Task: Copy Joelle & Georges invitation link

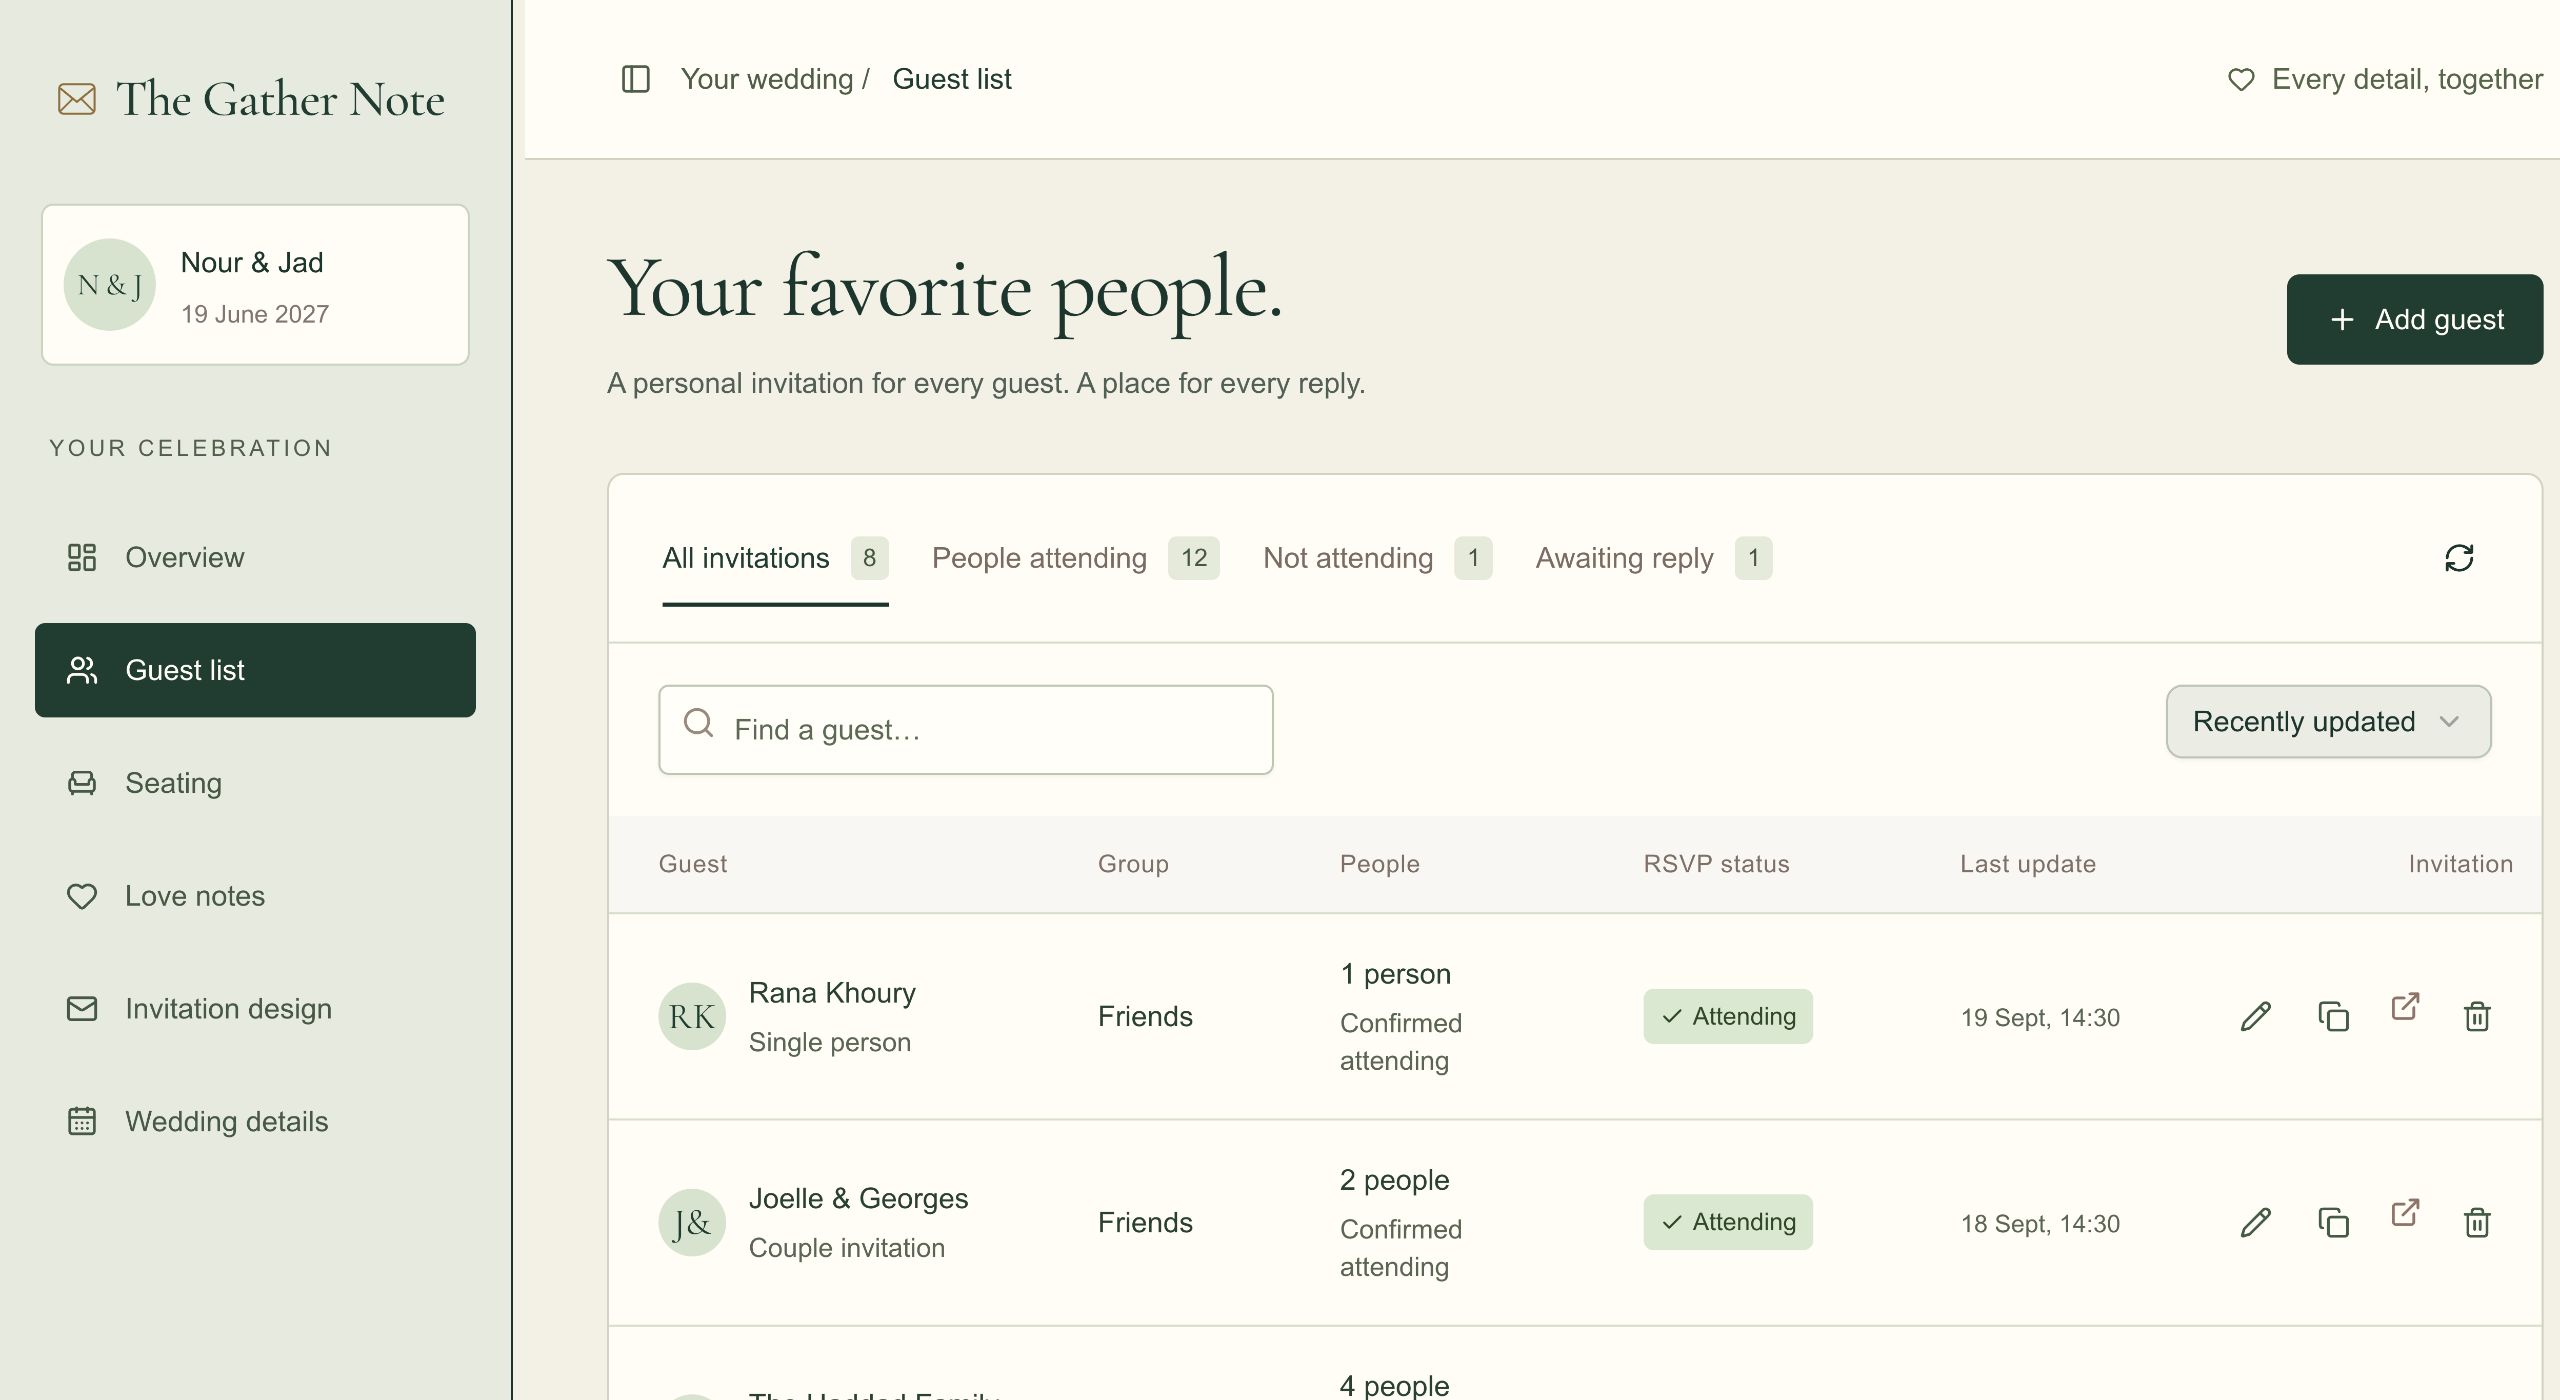Action: click(2333, 1222)
